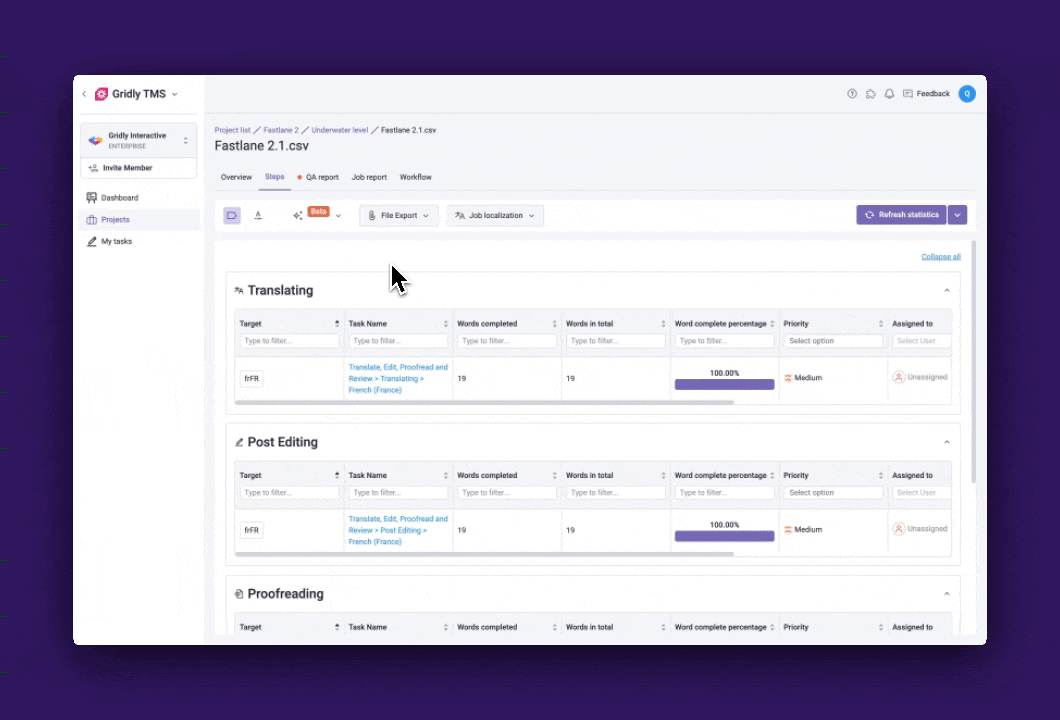Click the Translating 100% progress bar
The image size is (1060, 720).
coord(724,384)
